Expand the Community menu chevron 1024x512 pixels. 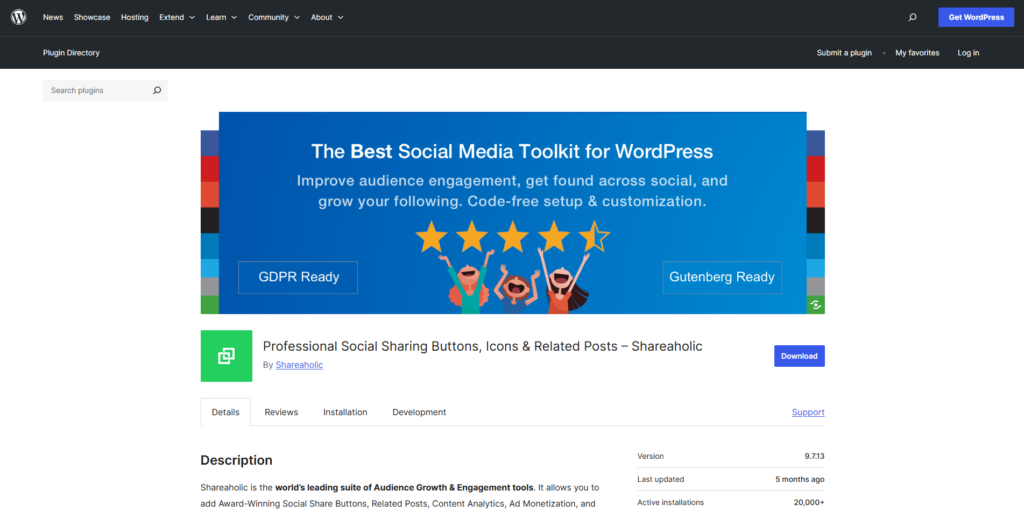pos(297,18)
